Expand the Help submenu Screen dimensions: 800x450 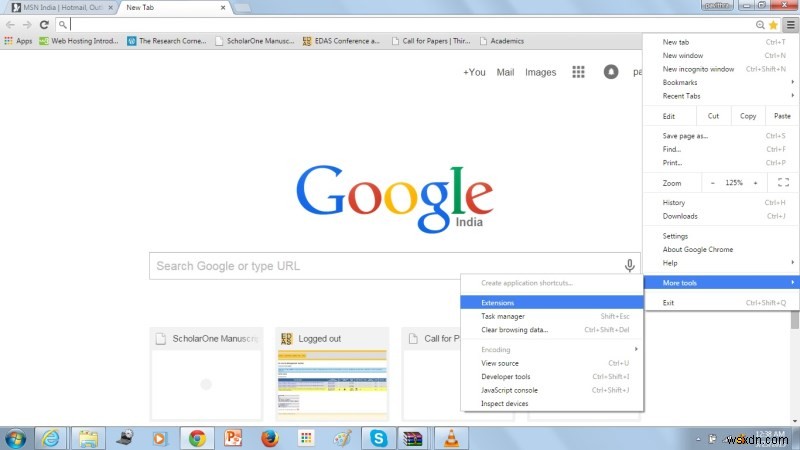[721, 263]
